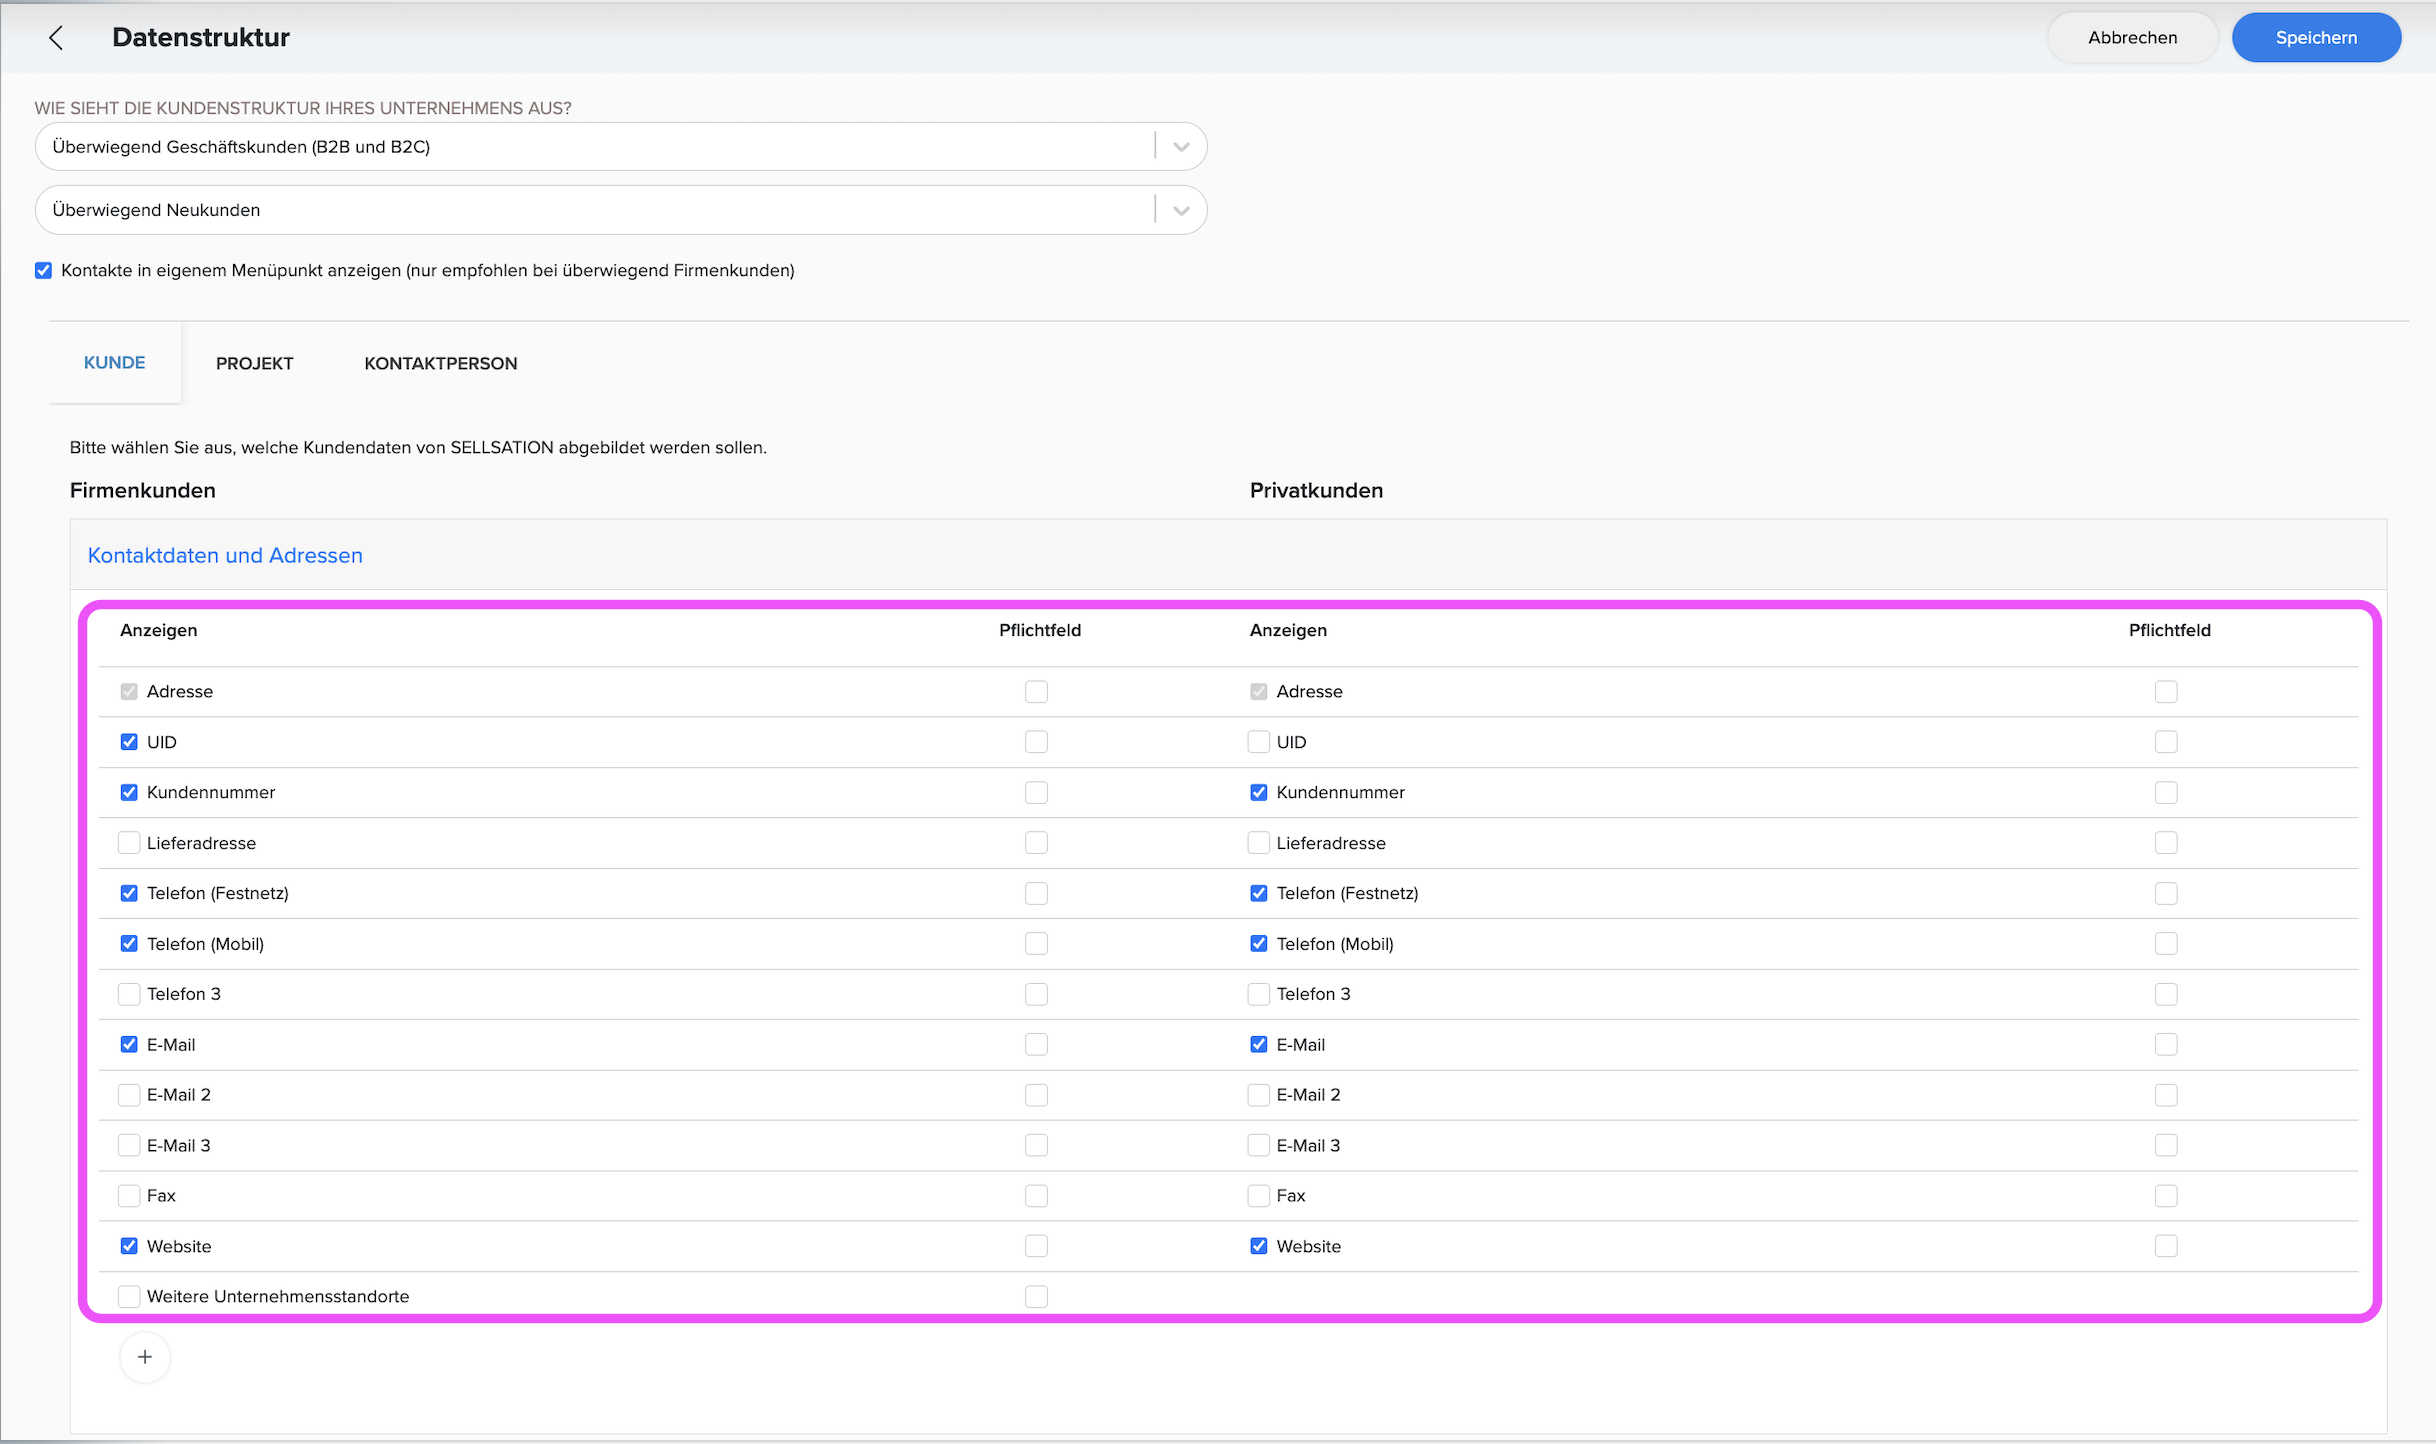Enable E-Mail 3 for Privatkunden

[1259, 1145]
